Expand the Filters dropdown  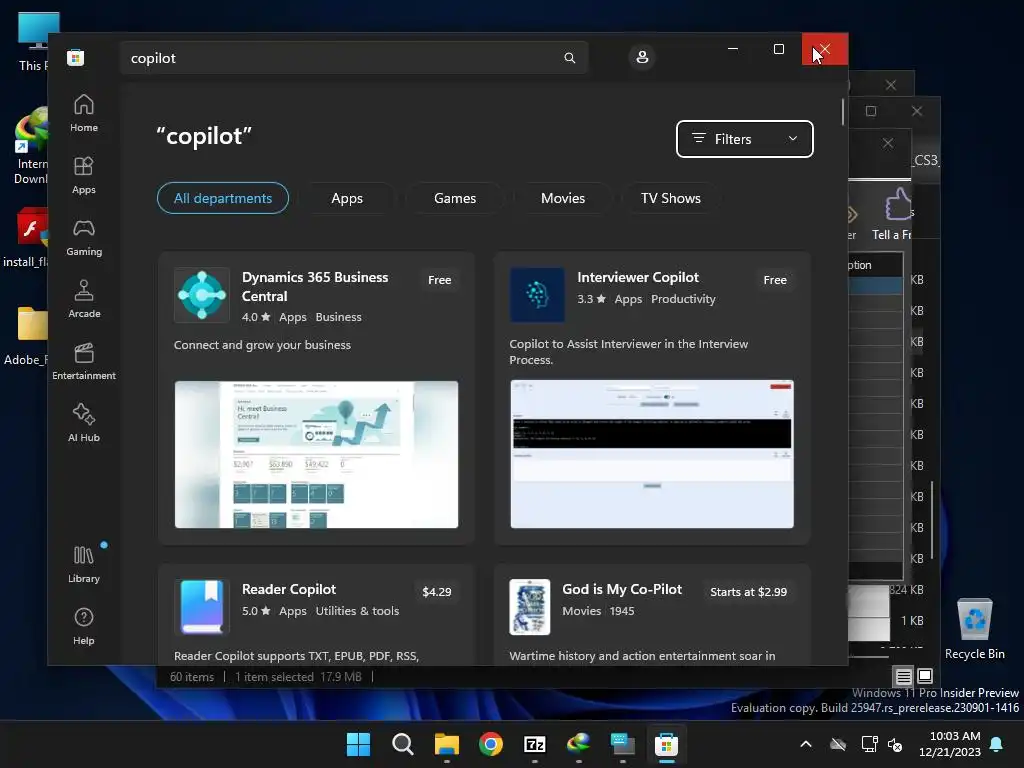pyautogui.click(x=744, y=138)
